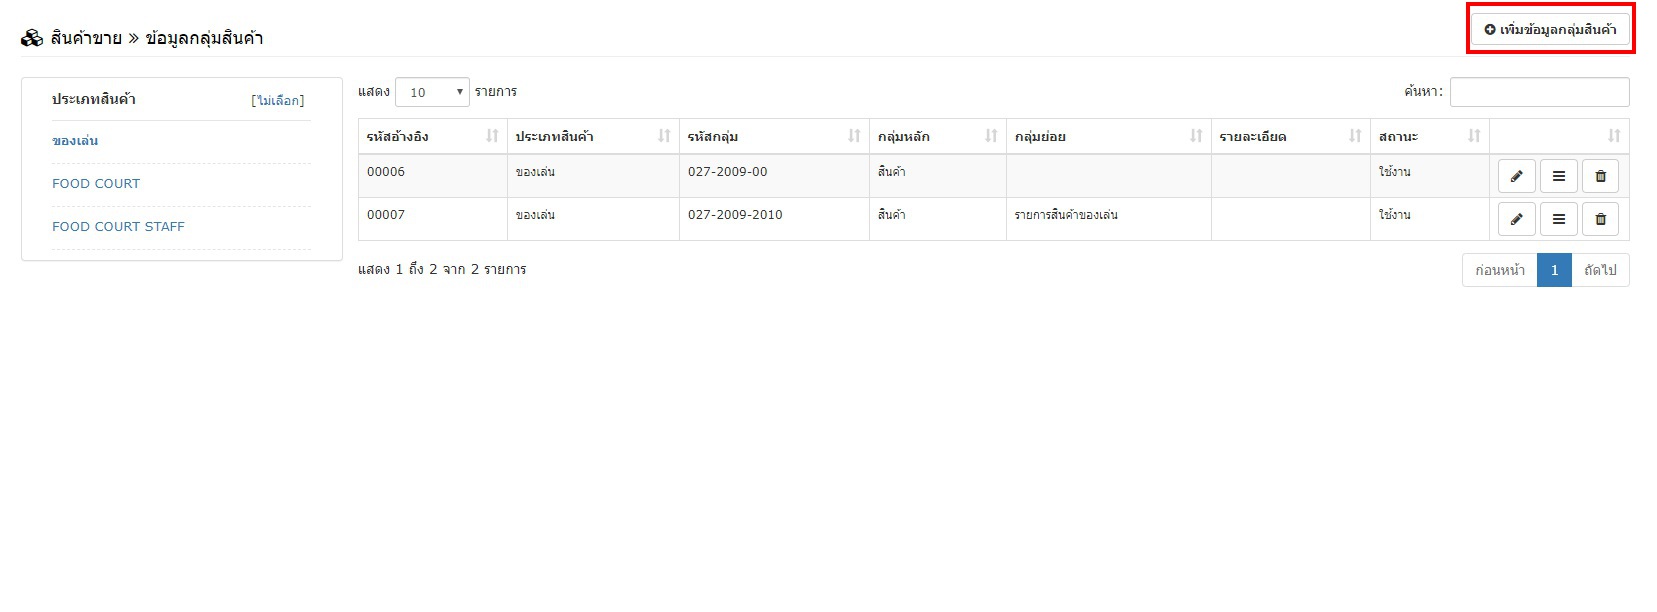Click the แสดง 1 ถึง 2 จาก 2 รายการ summary
1657x612 pixels.
(x=442, y=270)
